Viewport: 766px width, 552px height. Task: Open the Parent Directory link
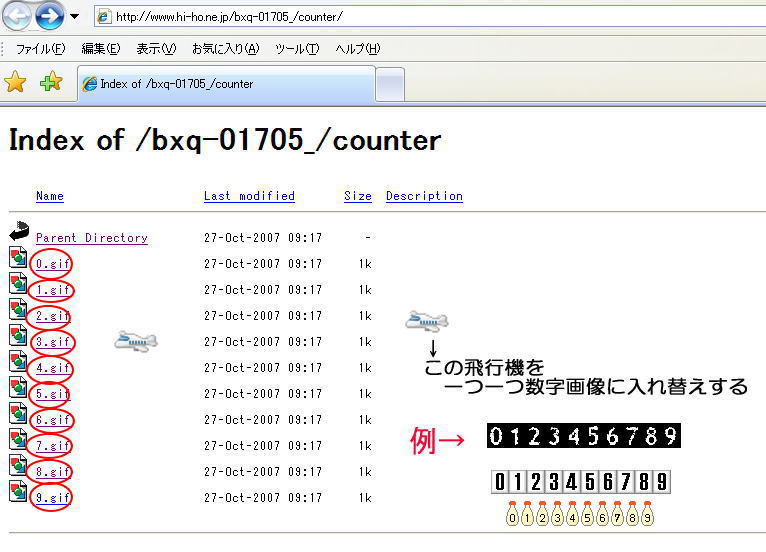coord(91,238)
